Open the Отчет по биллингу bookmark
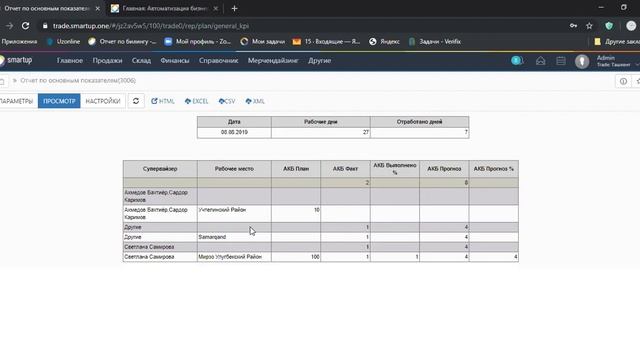This screenshot has width=640, height=360. 122,42
